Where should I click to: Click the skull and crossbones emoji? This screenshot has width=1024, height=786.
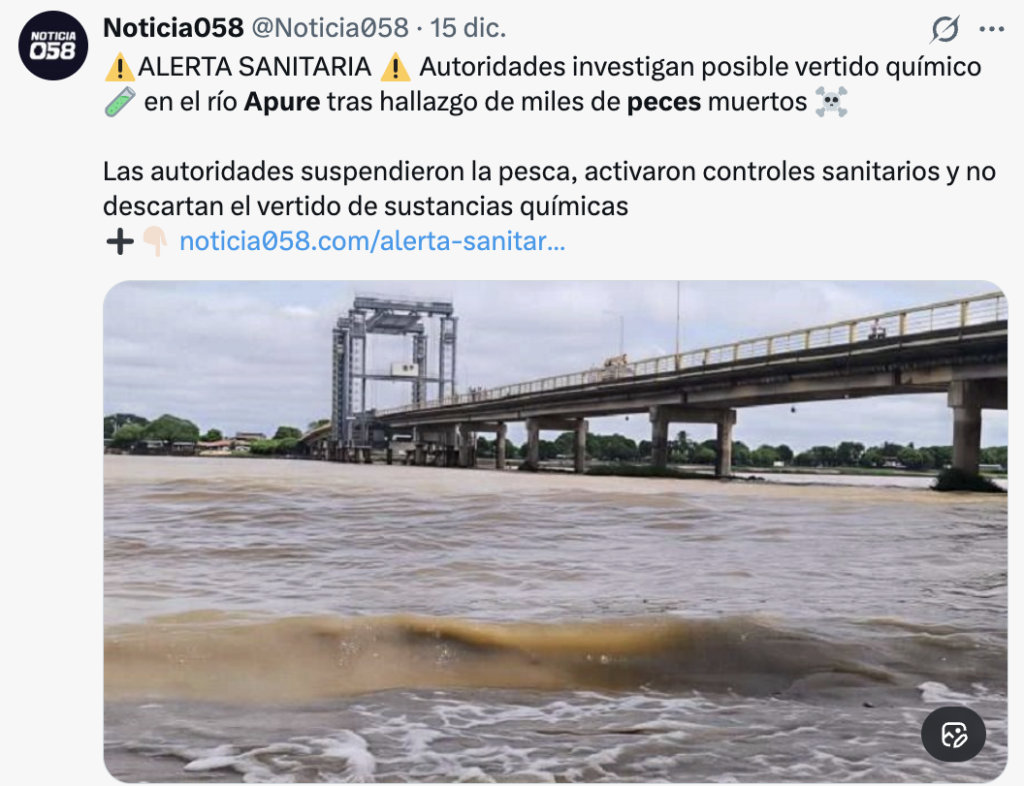(831, 102)
